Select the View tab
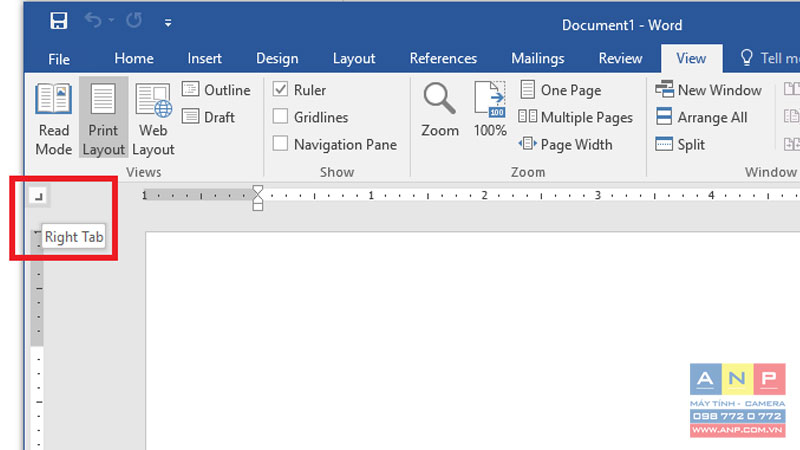 691,59
